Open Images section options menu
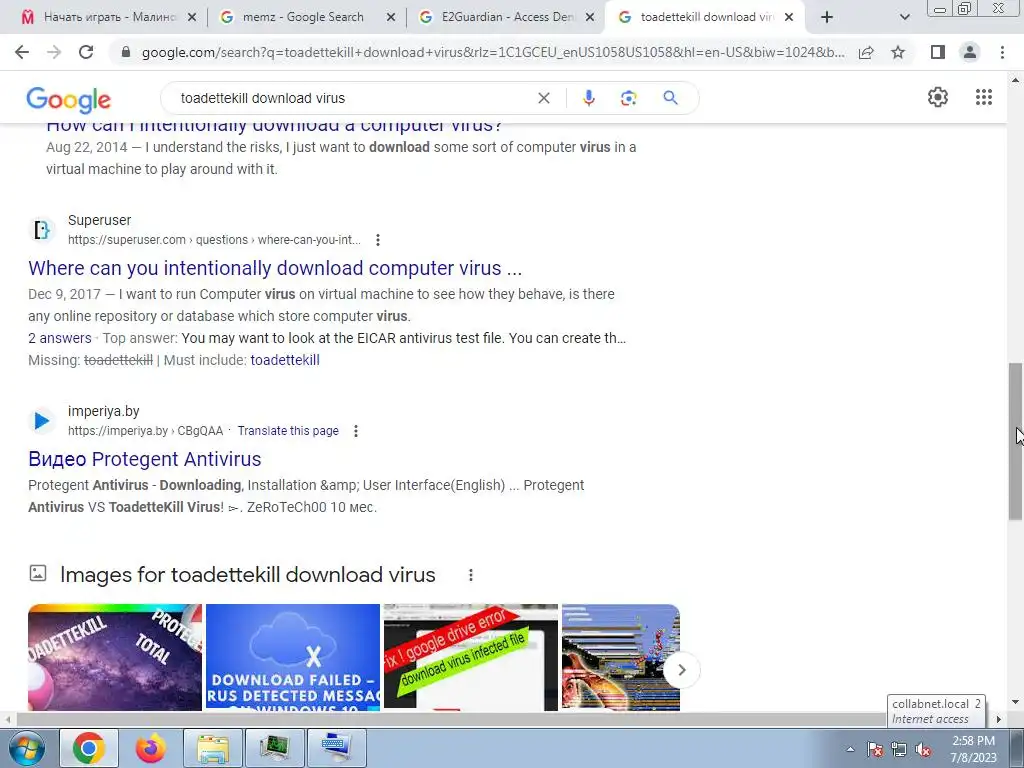 click(x=470, y=575)
